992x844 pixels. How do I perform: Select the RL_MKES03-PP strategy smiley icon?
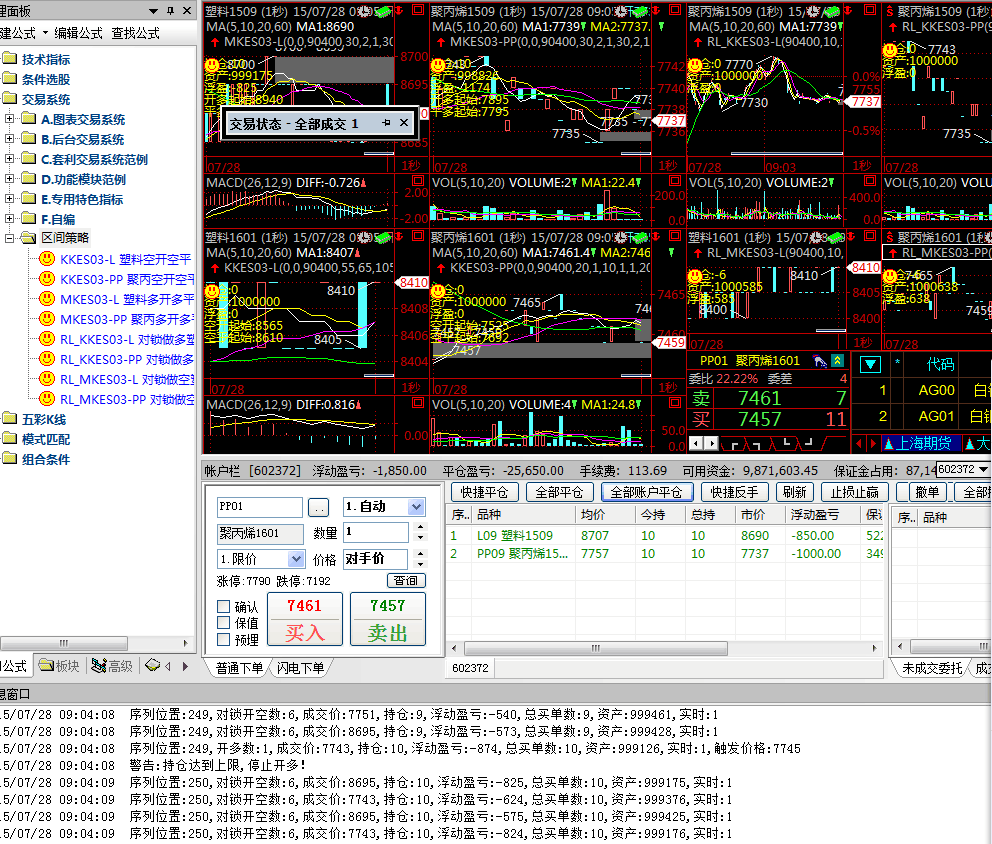(x=46, y=399)
